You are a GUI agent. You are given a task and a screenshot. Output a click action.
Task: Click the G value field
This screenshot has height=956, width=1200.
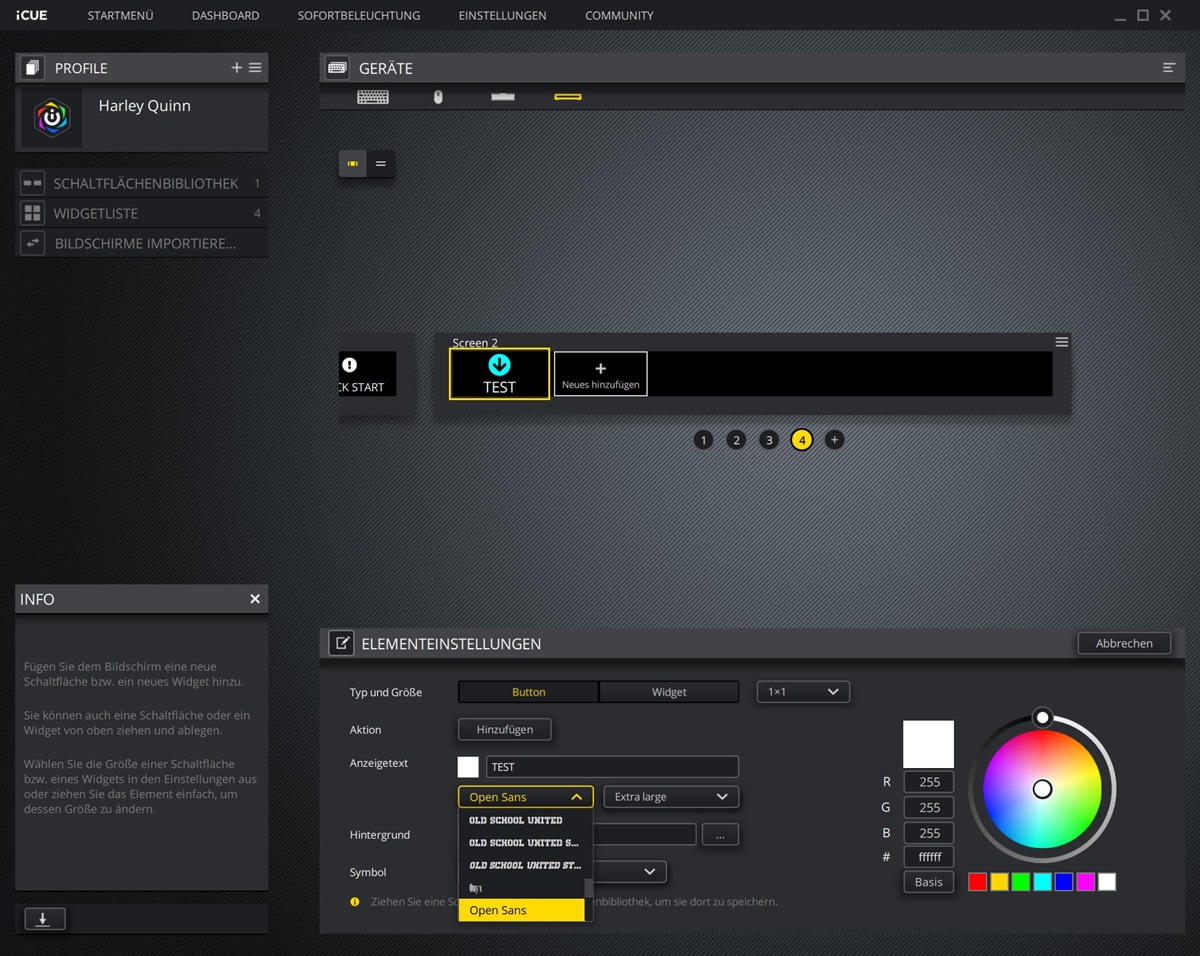929,807
